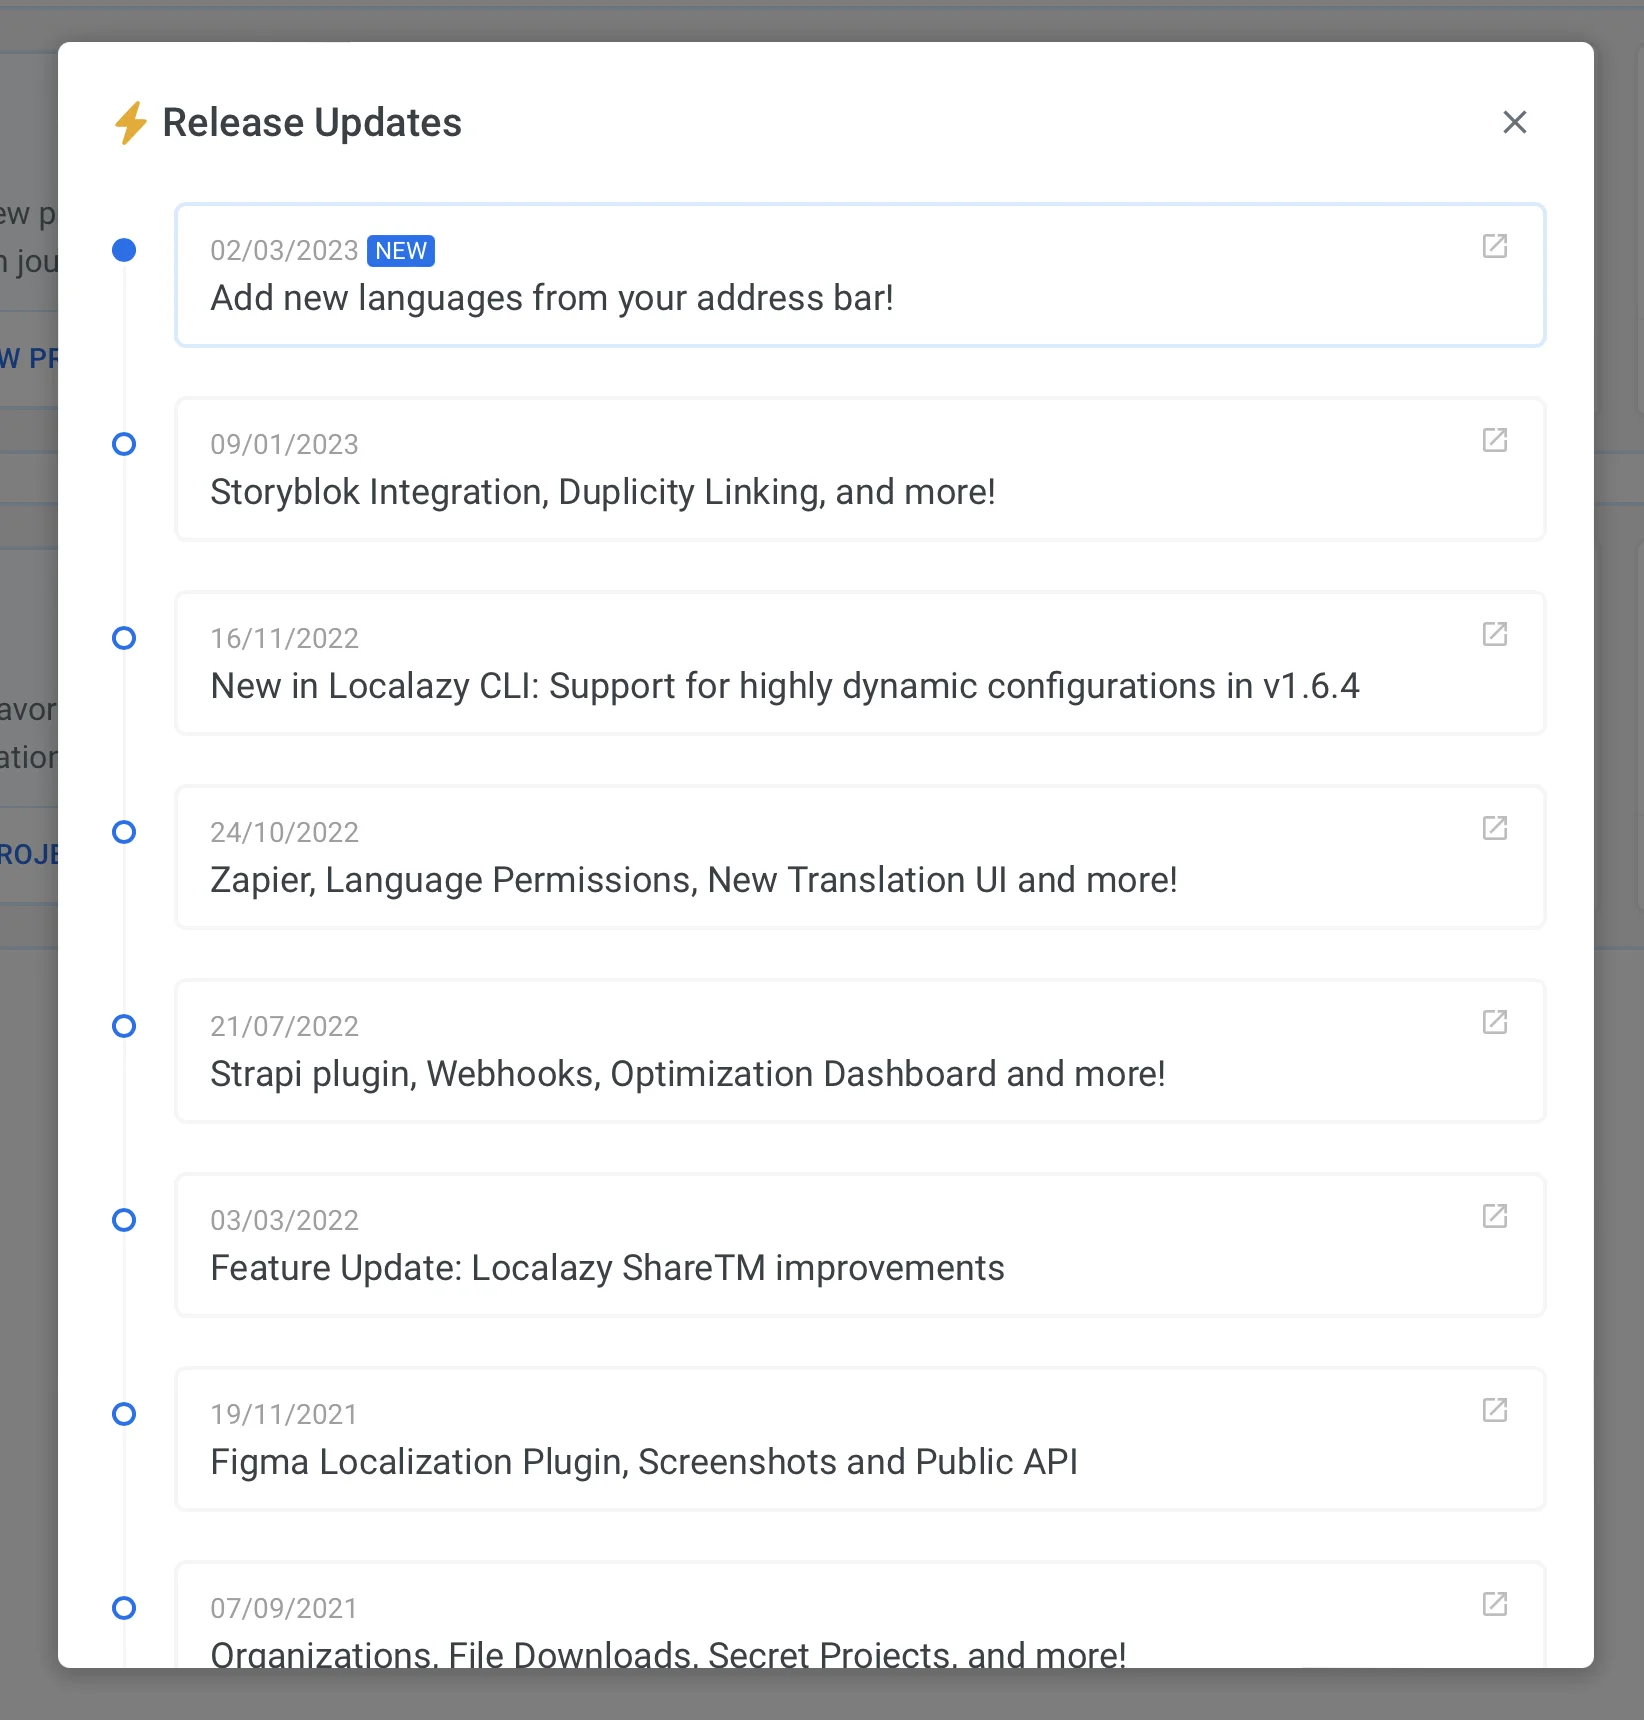Close the Release Updates dialog
1644x1720 pixels.
click(x=1514, y=122)
